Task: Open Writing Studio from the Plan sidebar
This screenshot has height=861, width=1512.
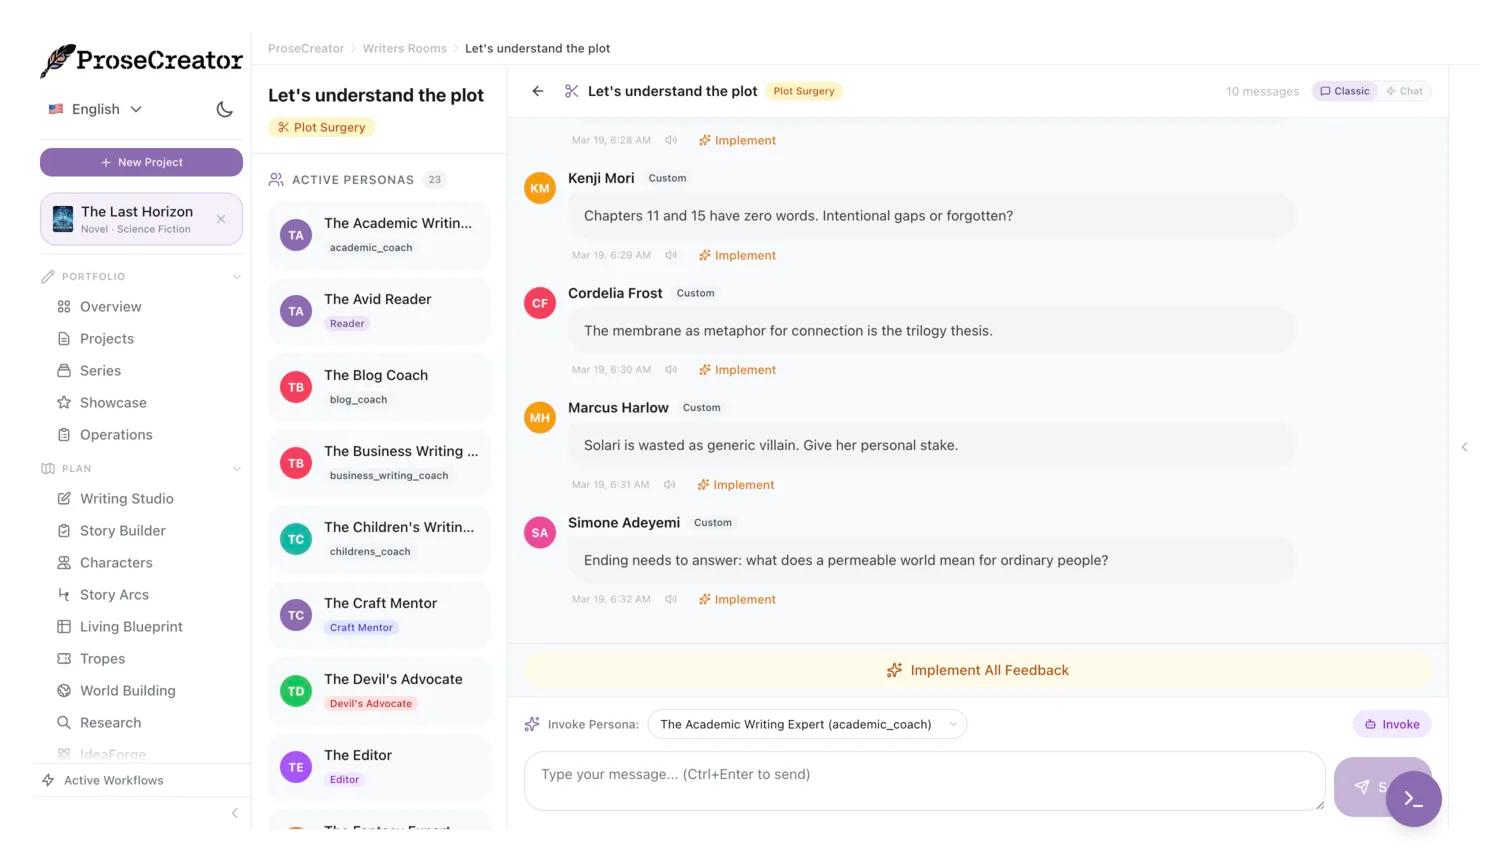Action: coord(126,498)
